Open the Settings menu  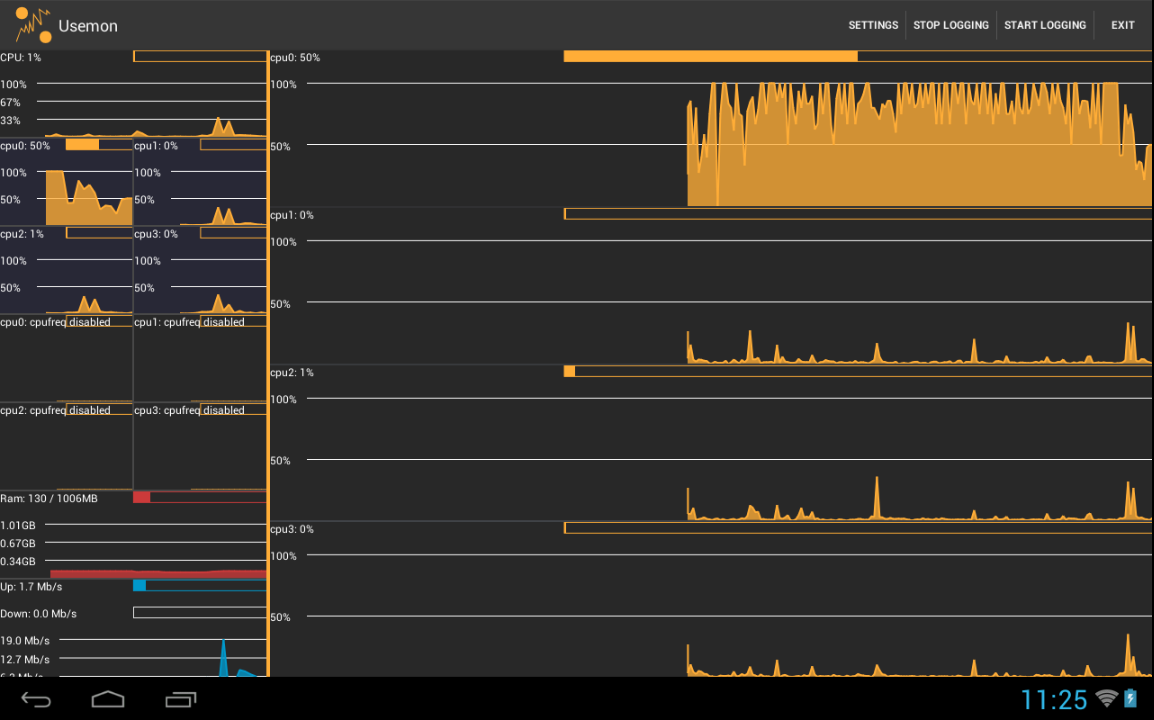pos(873,25)
